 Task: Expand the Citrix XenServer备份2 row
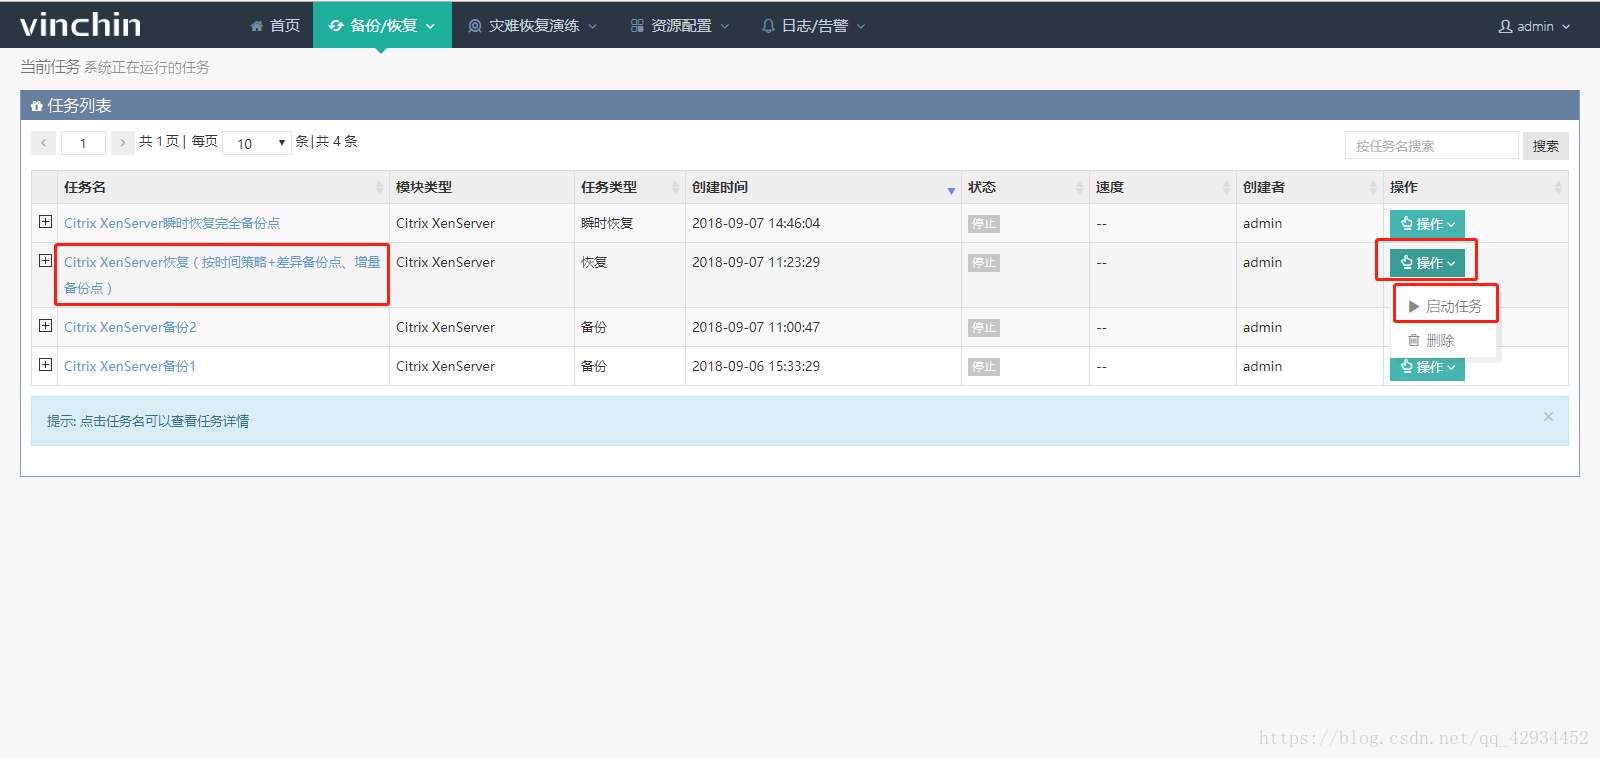(45, 326)
